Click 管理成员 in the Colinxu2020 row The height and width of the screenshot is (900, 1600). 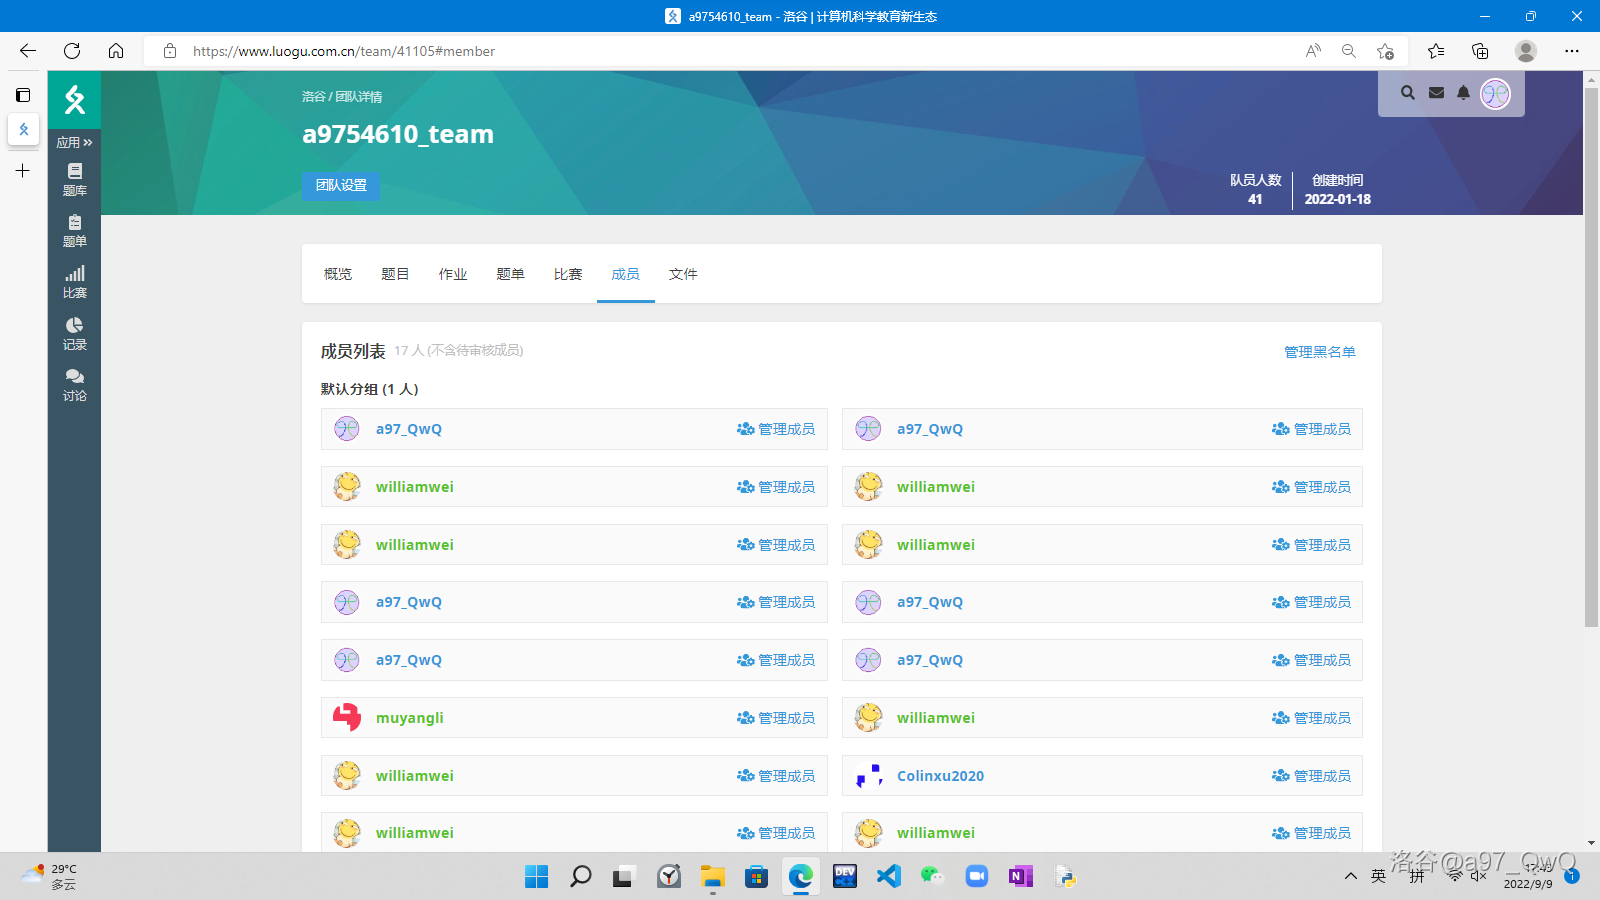[1311, 776]
